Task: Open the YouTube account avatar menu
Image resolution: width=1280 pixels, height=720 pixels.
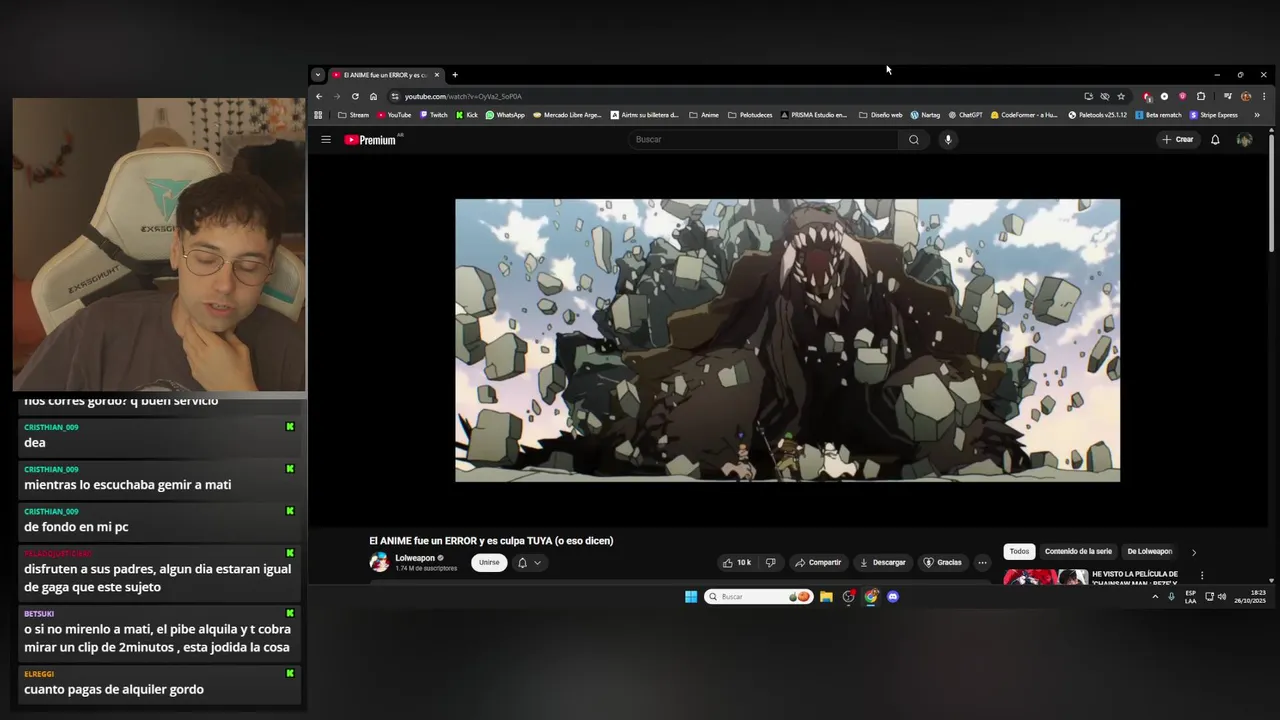Action: 1244,139
